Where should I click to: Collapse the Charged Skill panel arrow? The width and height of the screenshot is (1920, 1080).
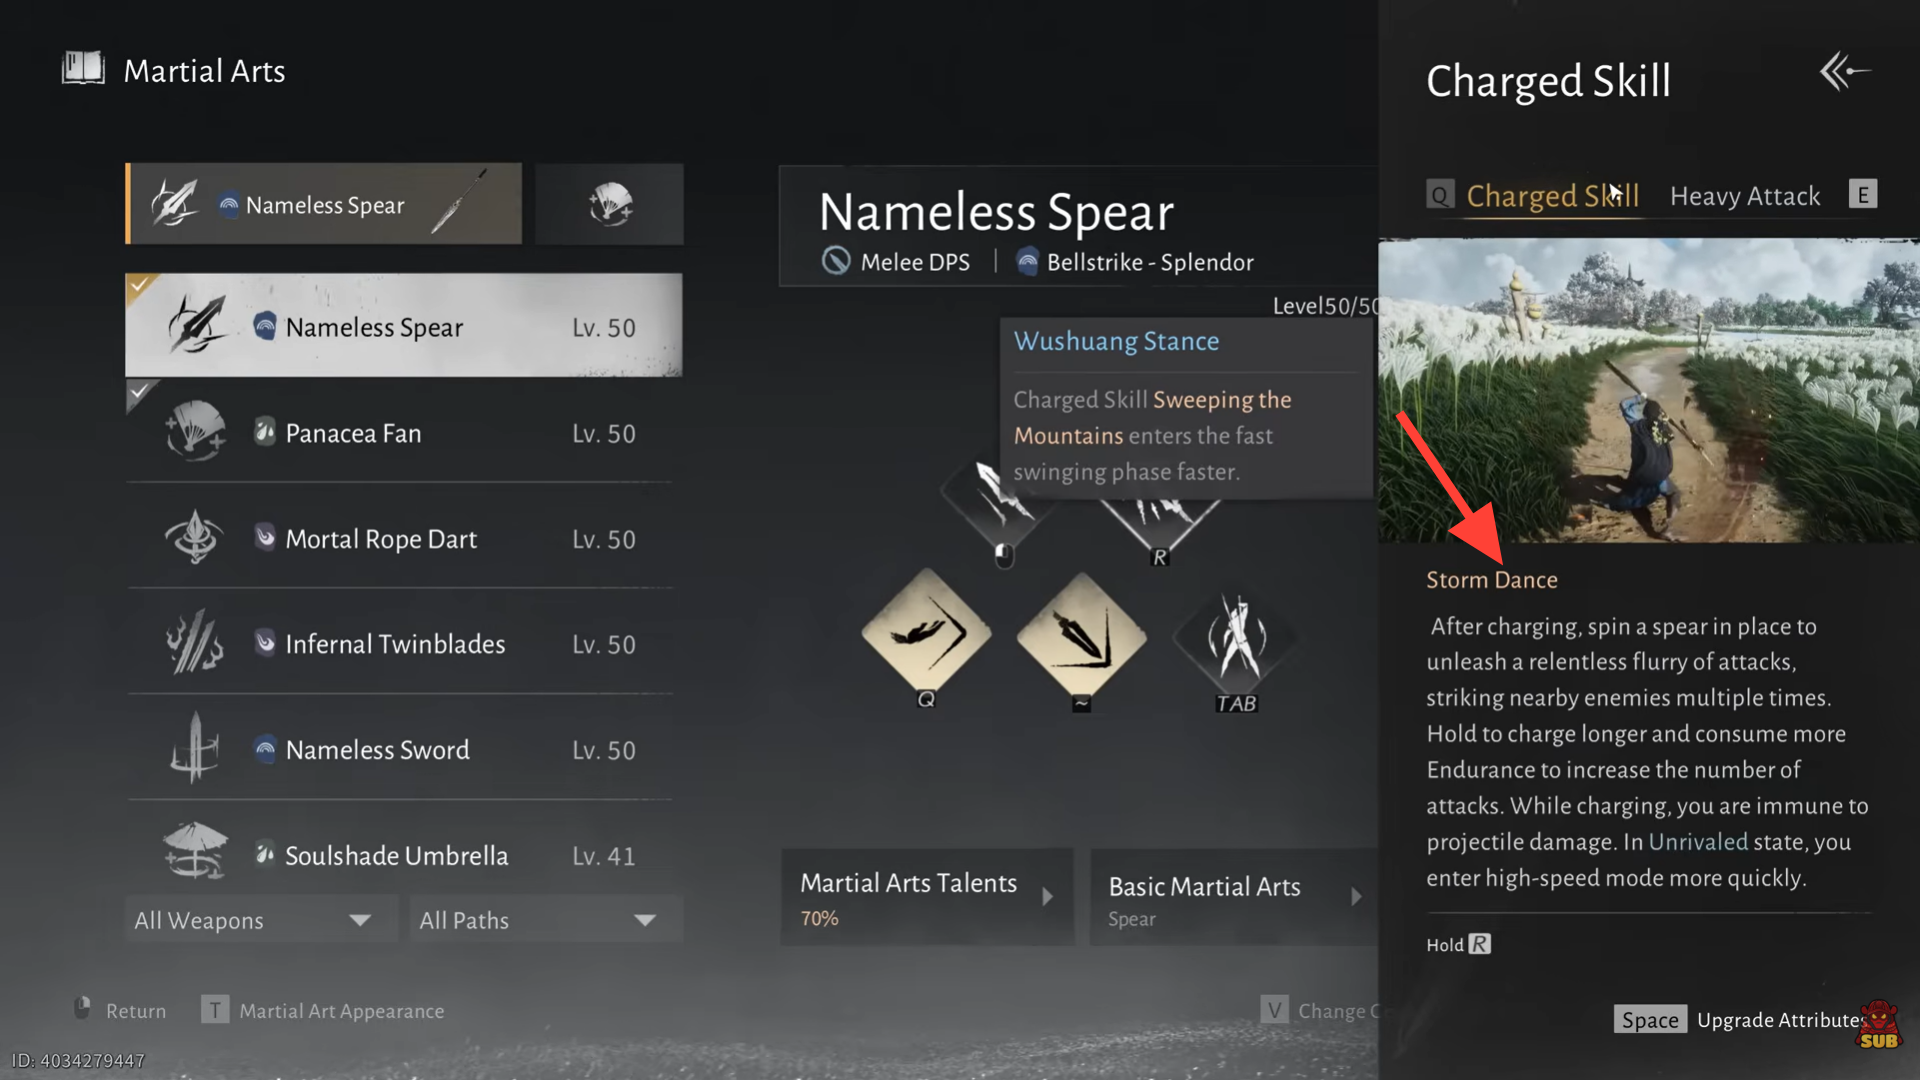[x=1844, y=72]
